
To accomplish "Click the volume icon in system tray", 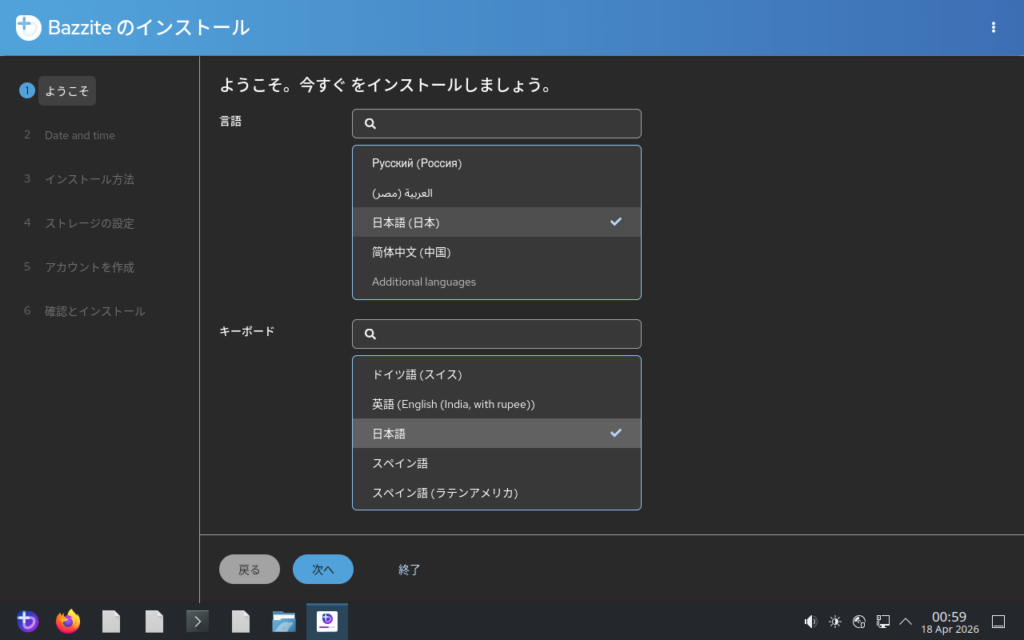I will (x=811, y=622).
